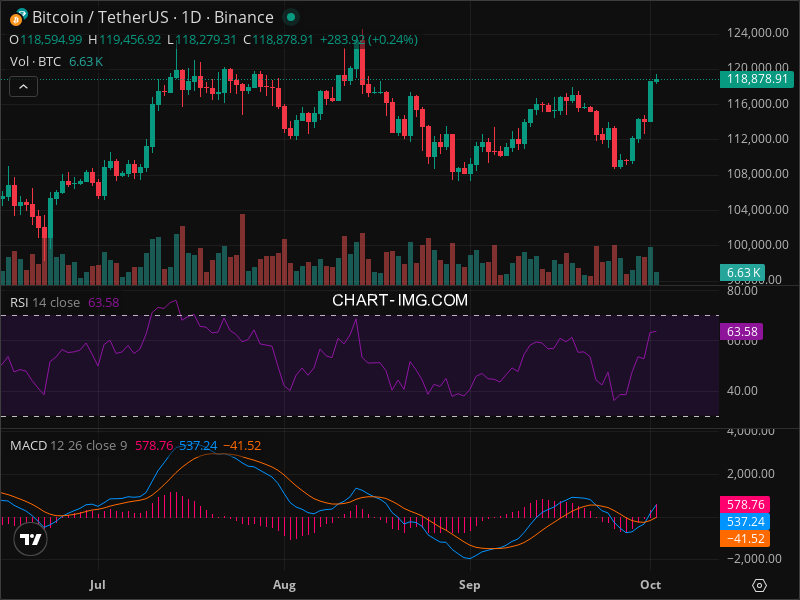Click the 120,000.00 price scale label

(x=757, y=67)
